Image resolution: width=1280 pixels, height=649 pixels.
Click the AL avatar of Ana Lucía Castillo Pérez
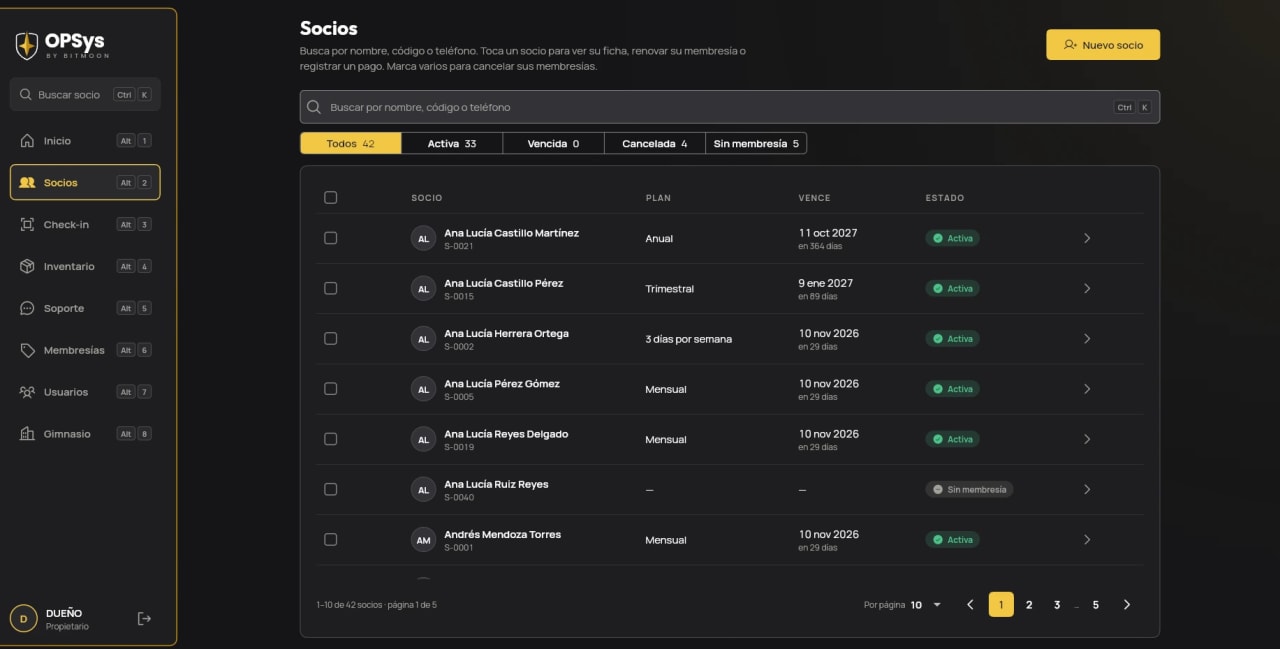coord(423,288)
